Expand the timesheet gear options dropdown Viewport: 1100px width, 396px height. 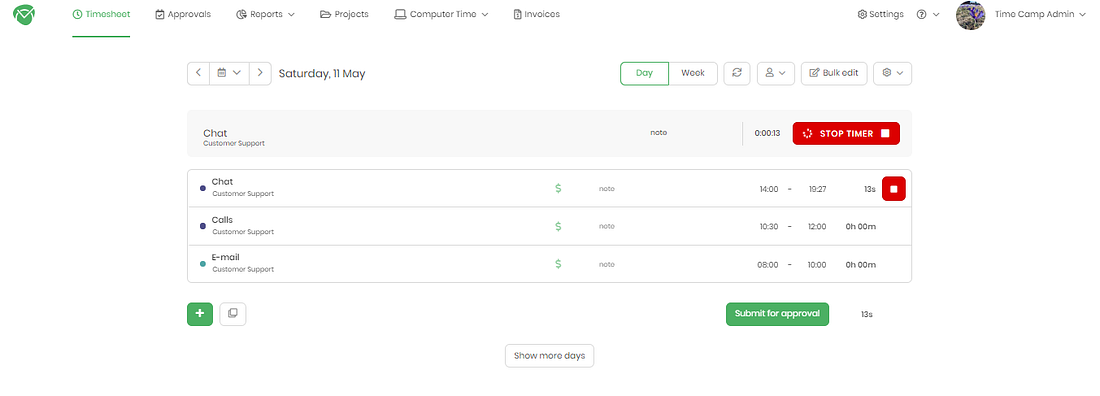click(892, 73)
